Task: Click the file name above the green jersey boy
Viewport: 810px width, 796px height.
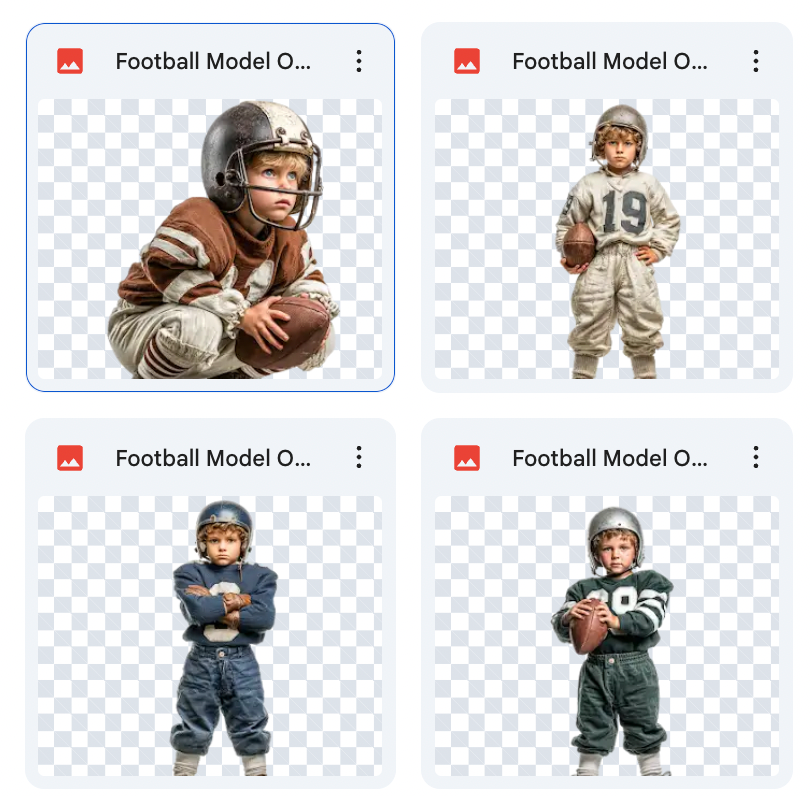Action: tap(610, 458)
